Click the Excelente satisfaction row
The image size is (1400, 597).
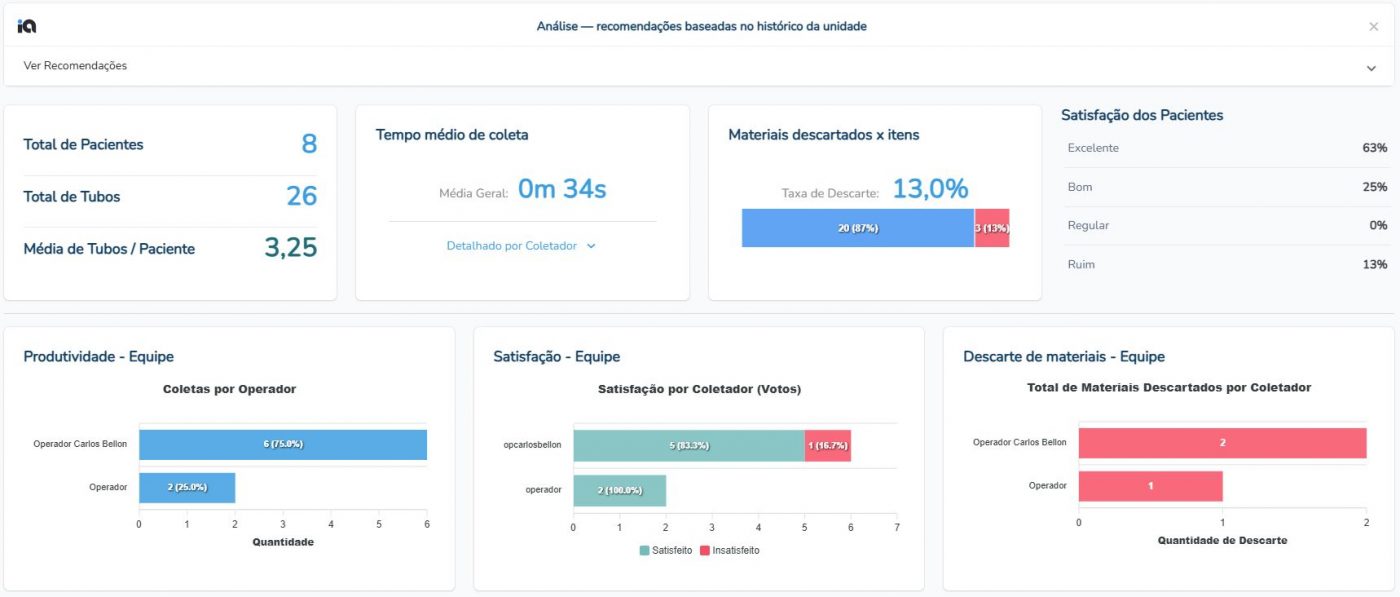(1227, 148)
